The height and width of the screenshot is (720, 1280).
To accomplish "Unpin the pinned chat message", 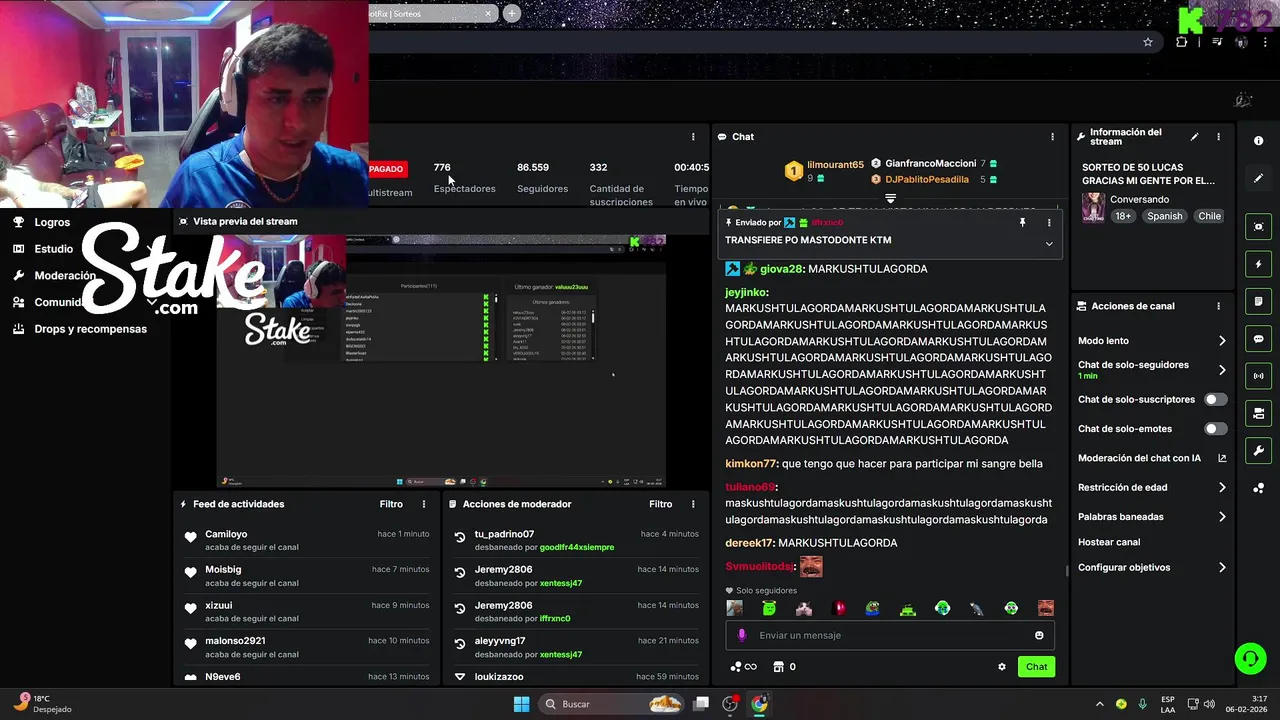I will pos(1022,223).
